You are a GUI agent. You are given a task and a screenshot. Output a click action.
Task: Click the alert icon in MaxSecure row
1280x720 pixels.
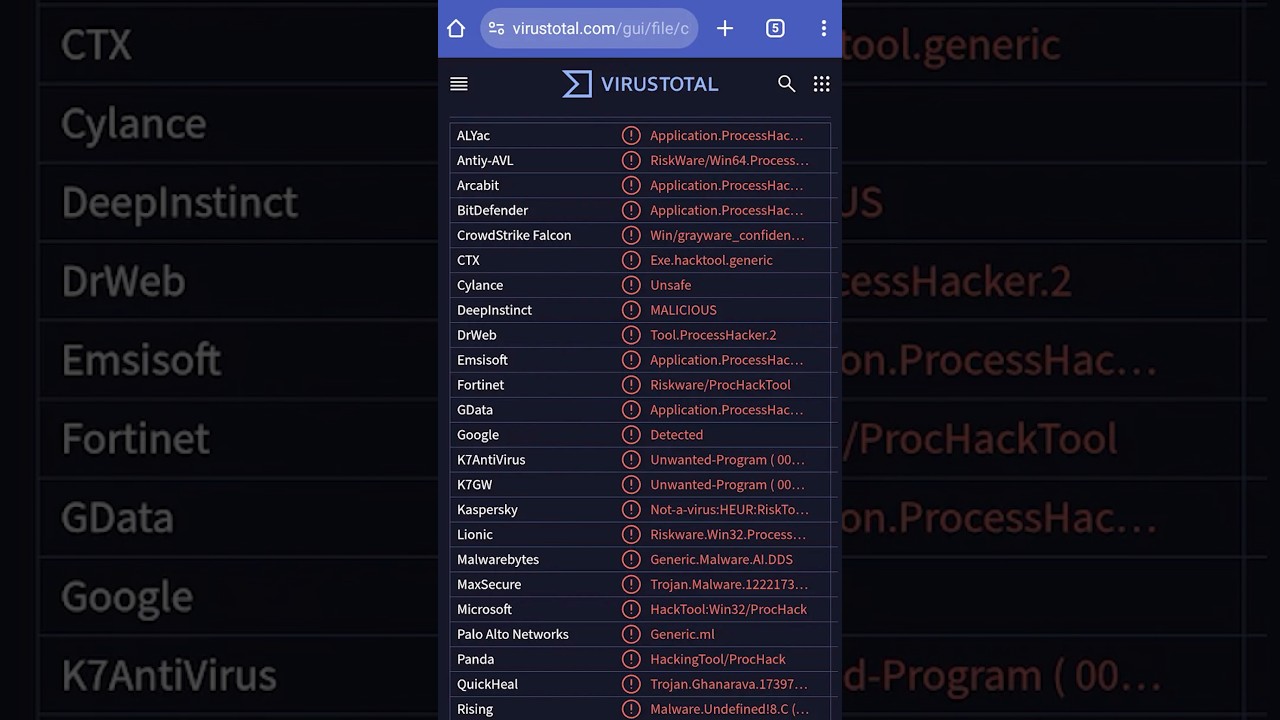(631, 585)
